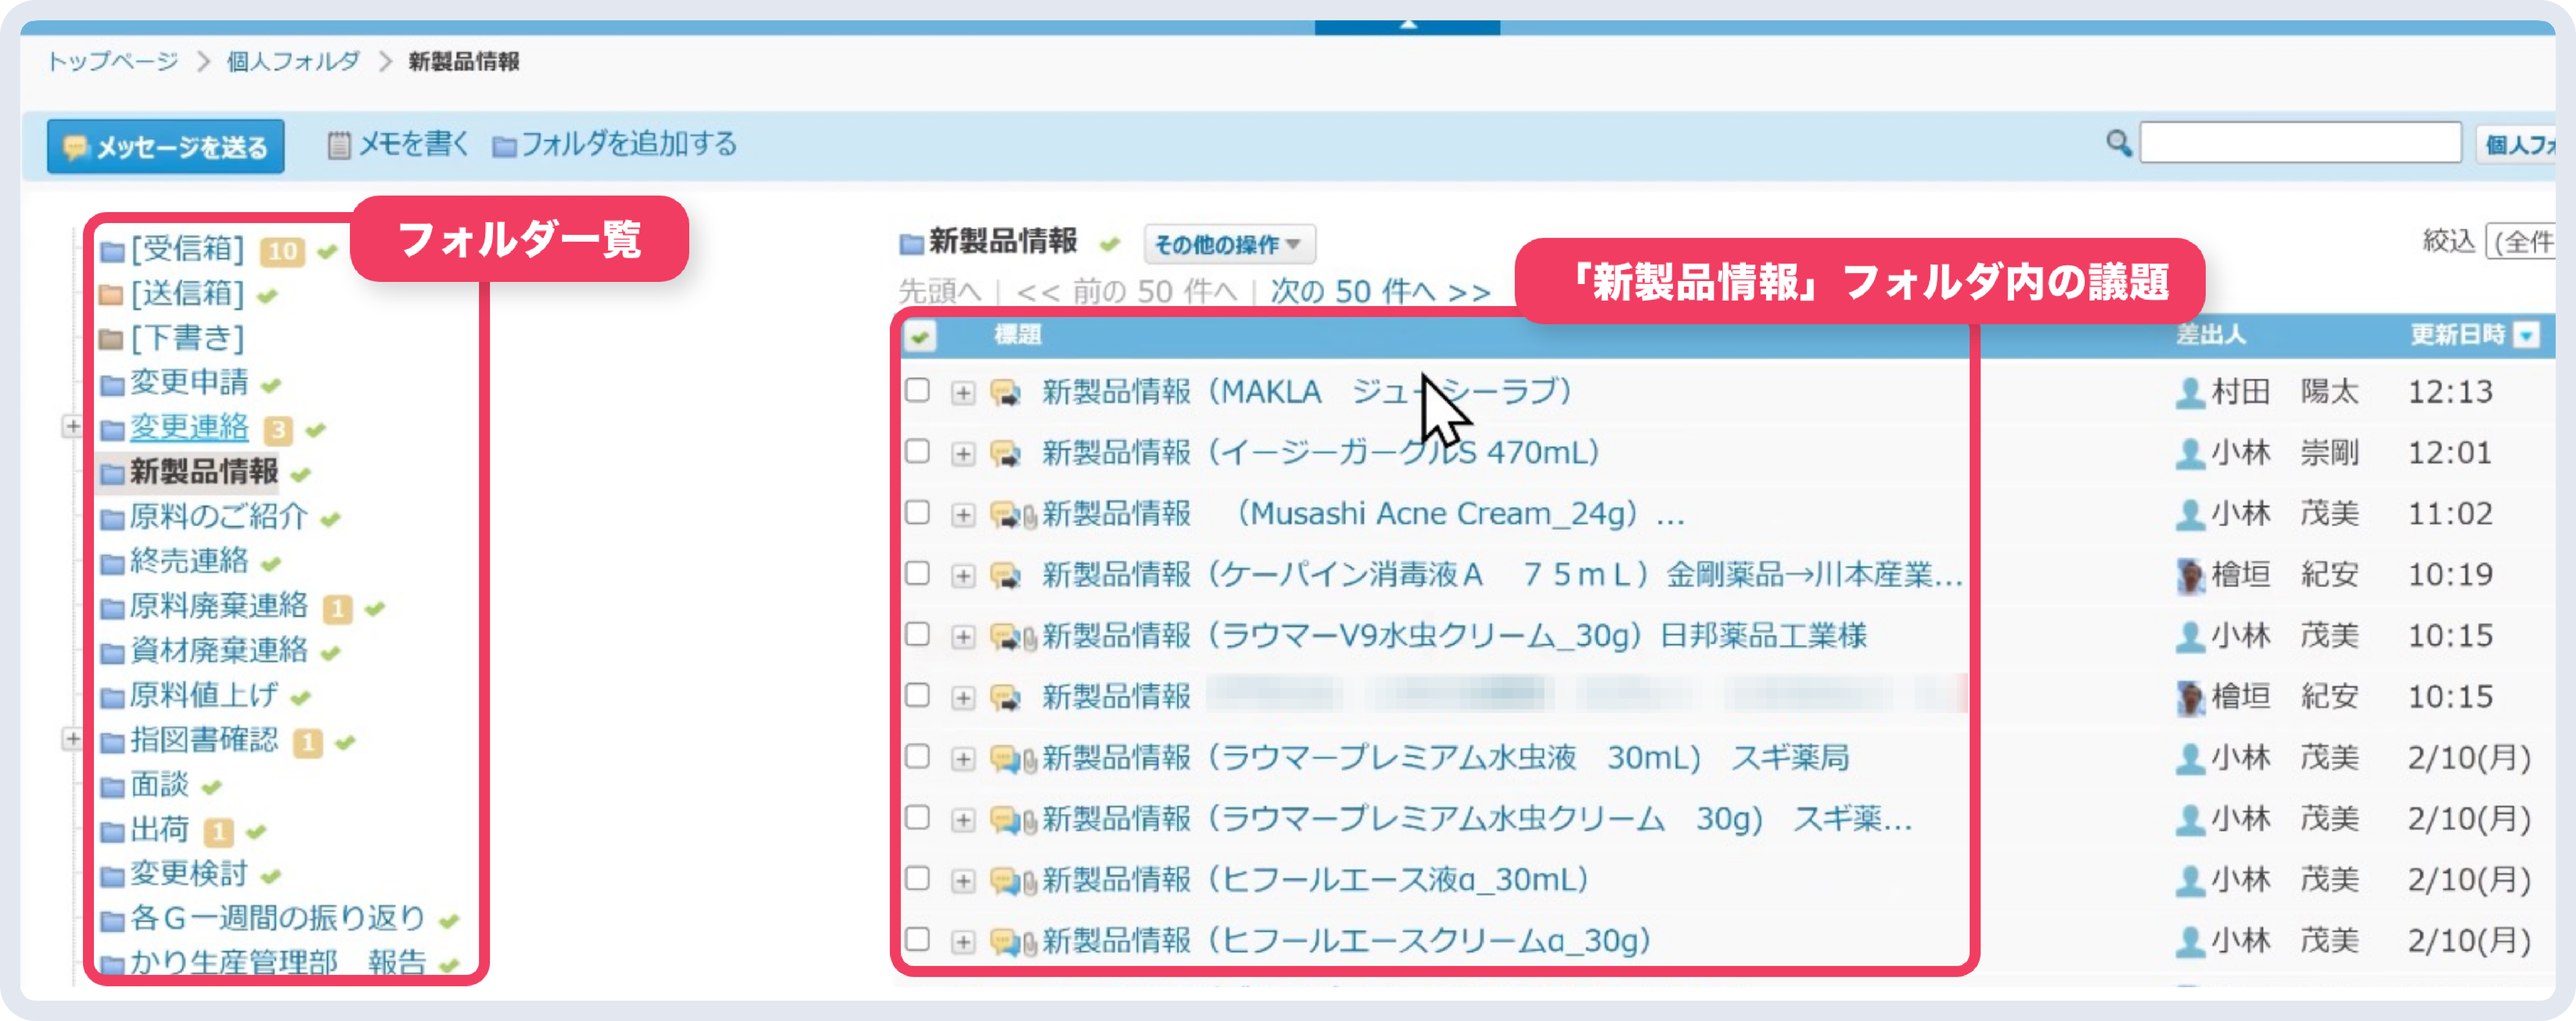The image size is (2576, 1021).
Task: Click message icon of イージーガーグルS row
Action: point(1005,454)
